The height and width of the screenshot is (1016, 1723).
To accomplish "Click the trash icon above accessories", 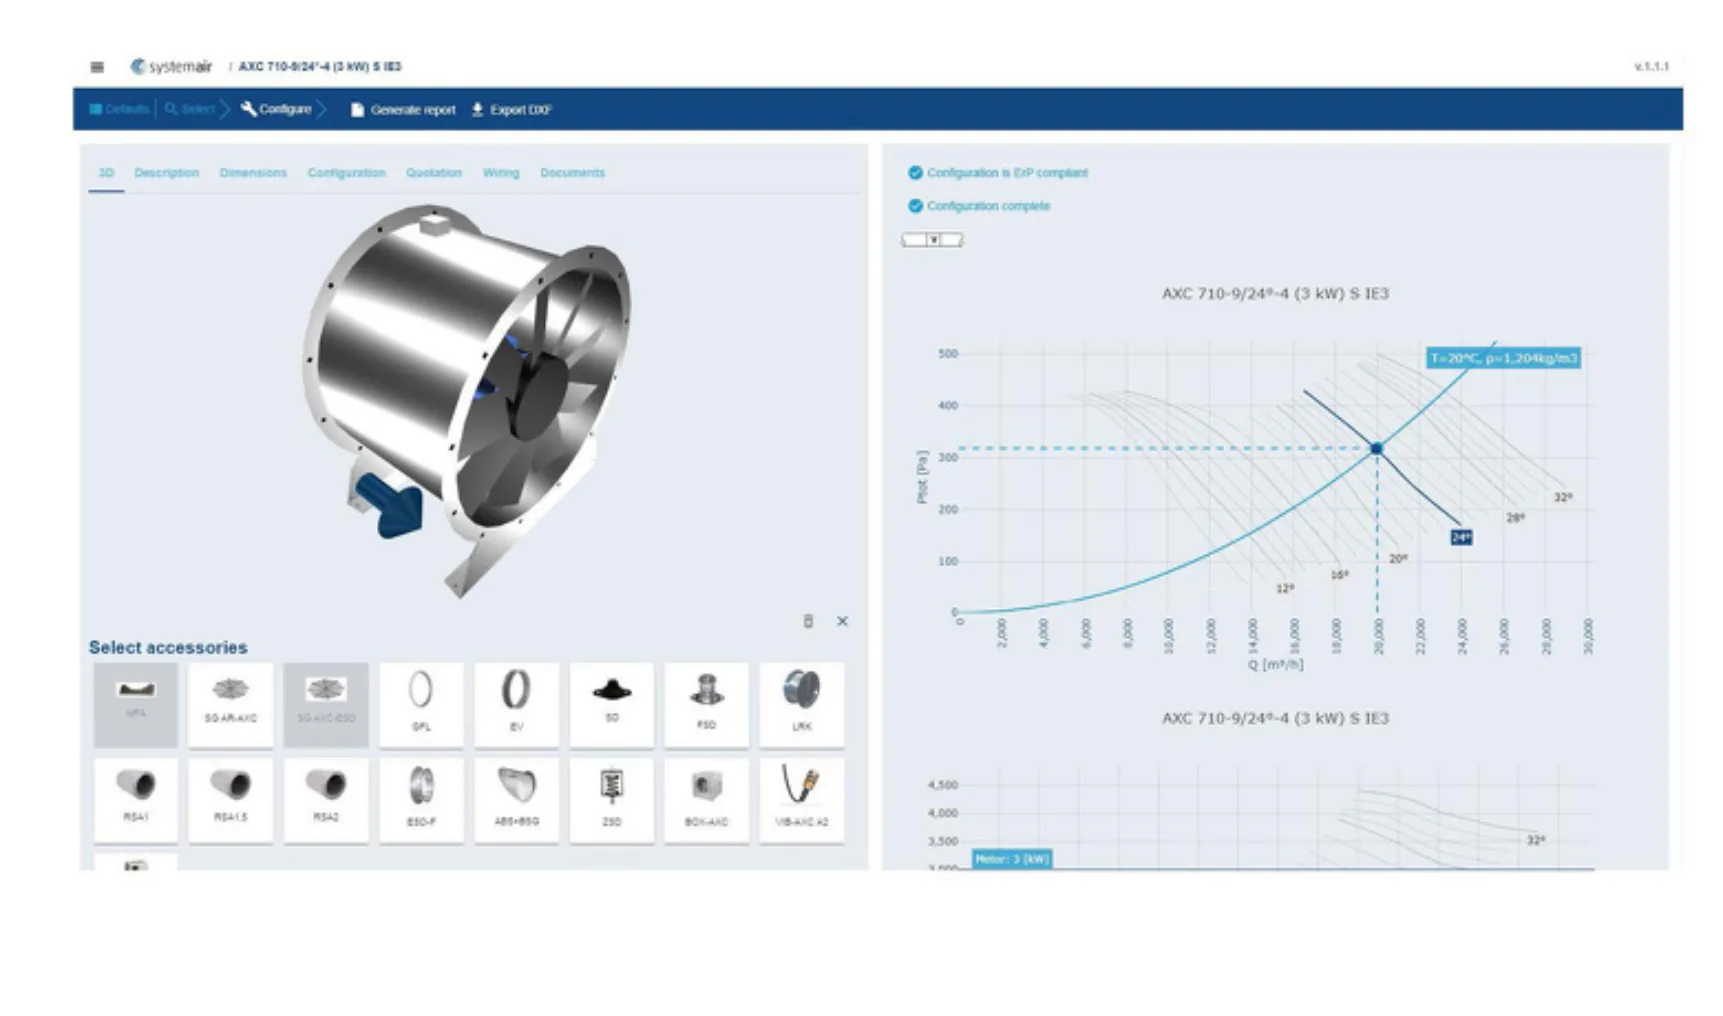I will coord(808,621).
